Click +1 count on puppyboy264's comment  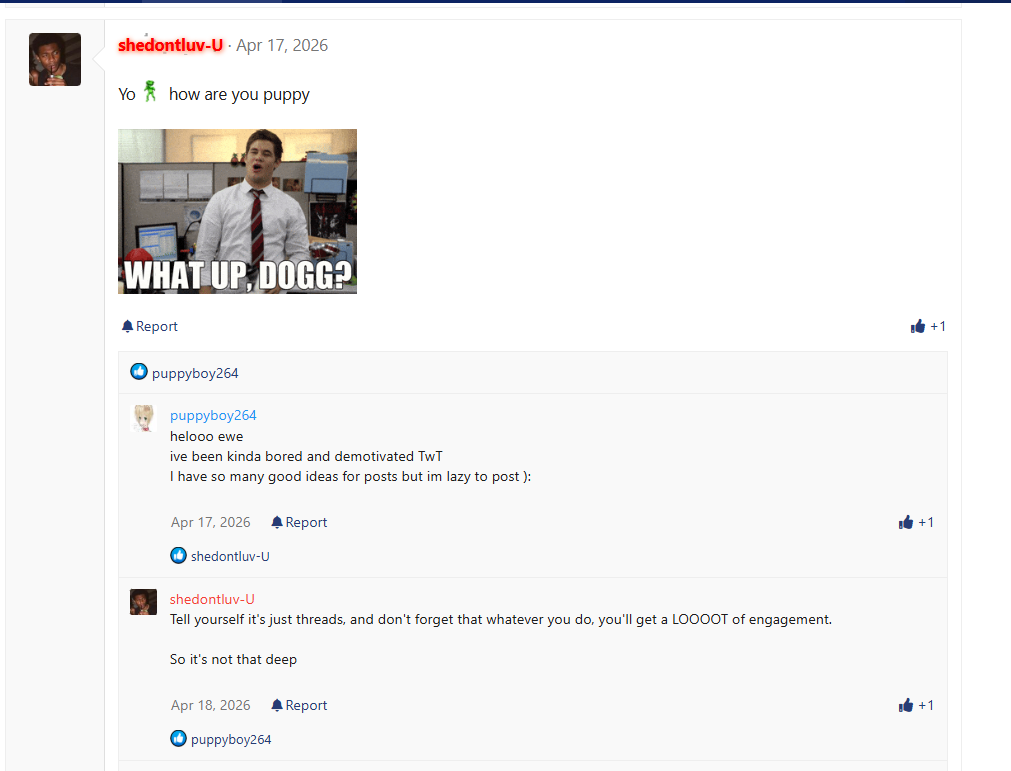(x=926, y=522)
